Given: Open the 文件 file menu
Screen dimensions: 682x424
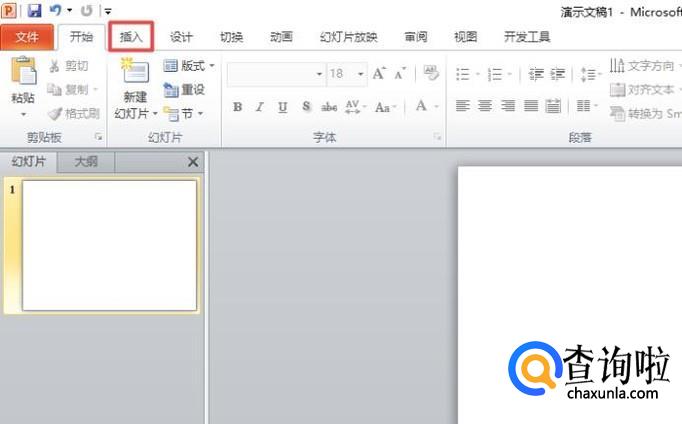Looking at the screenshot, I should (x=27, y=37).
